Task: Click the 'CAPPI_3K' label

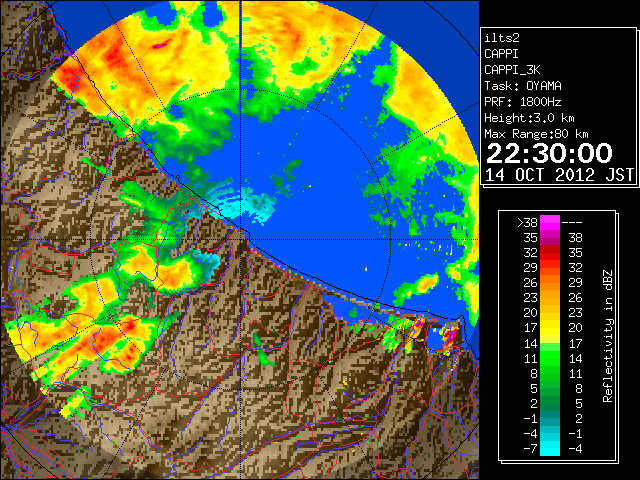Action: [x=512, y=70]
